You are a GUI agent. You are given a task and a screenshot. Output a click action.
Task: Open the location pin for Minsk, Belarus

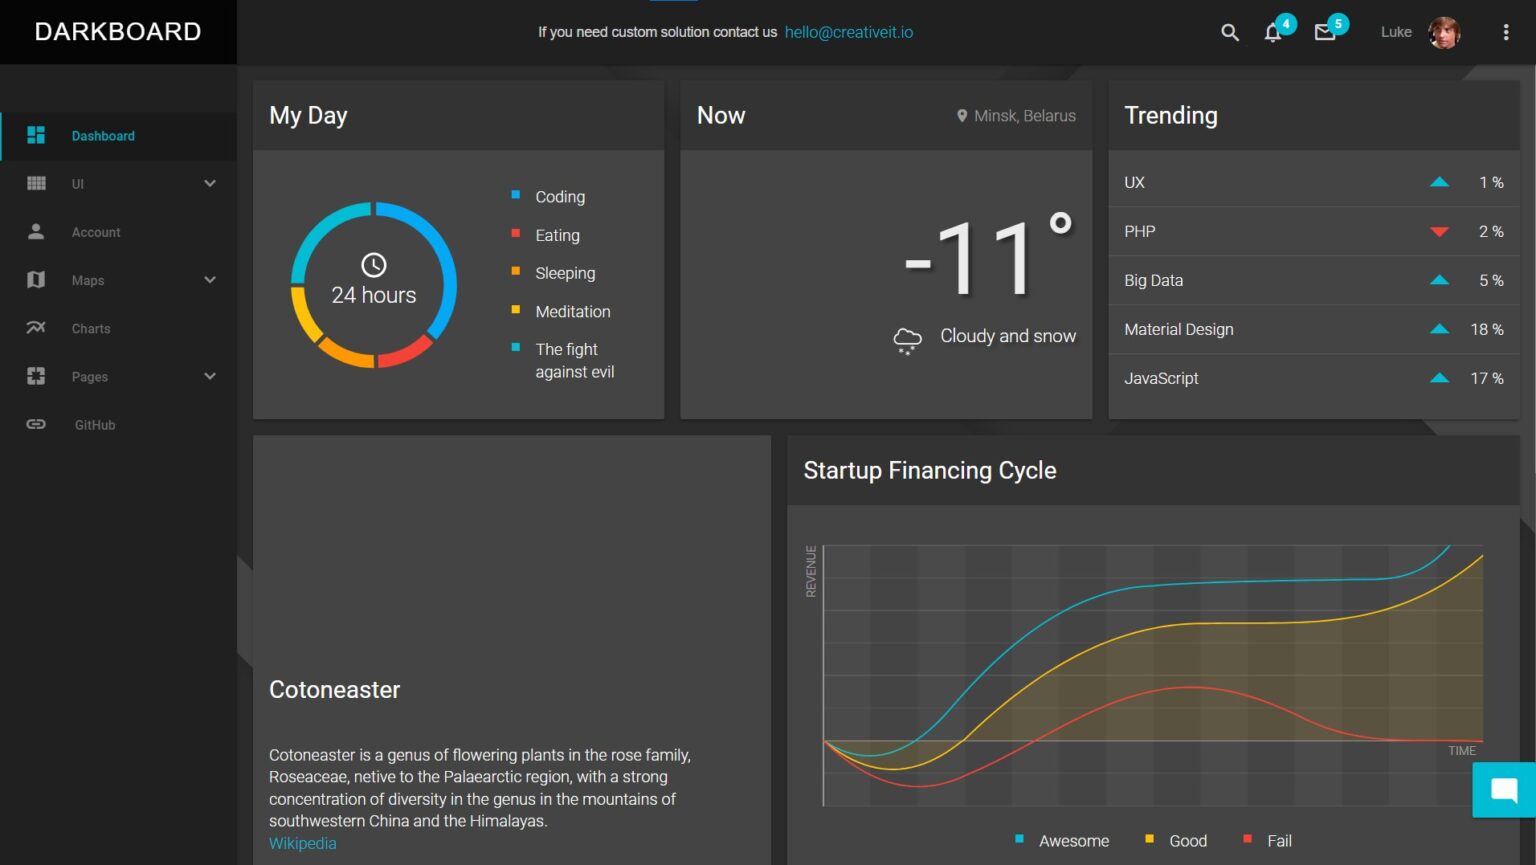(962, 115)
